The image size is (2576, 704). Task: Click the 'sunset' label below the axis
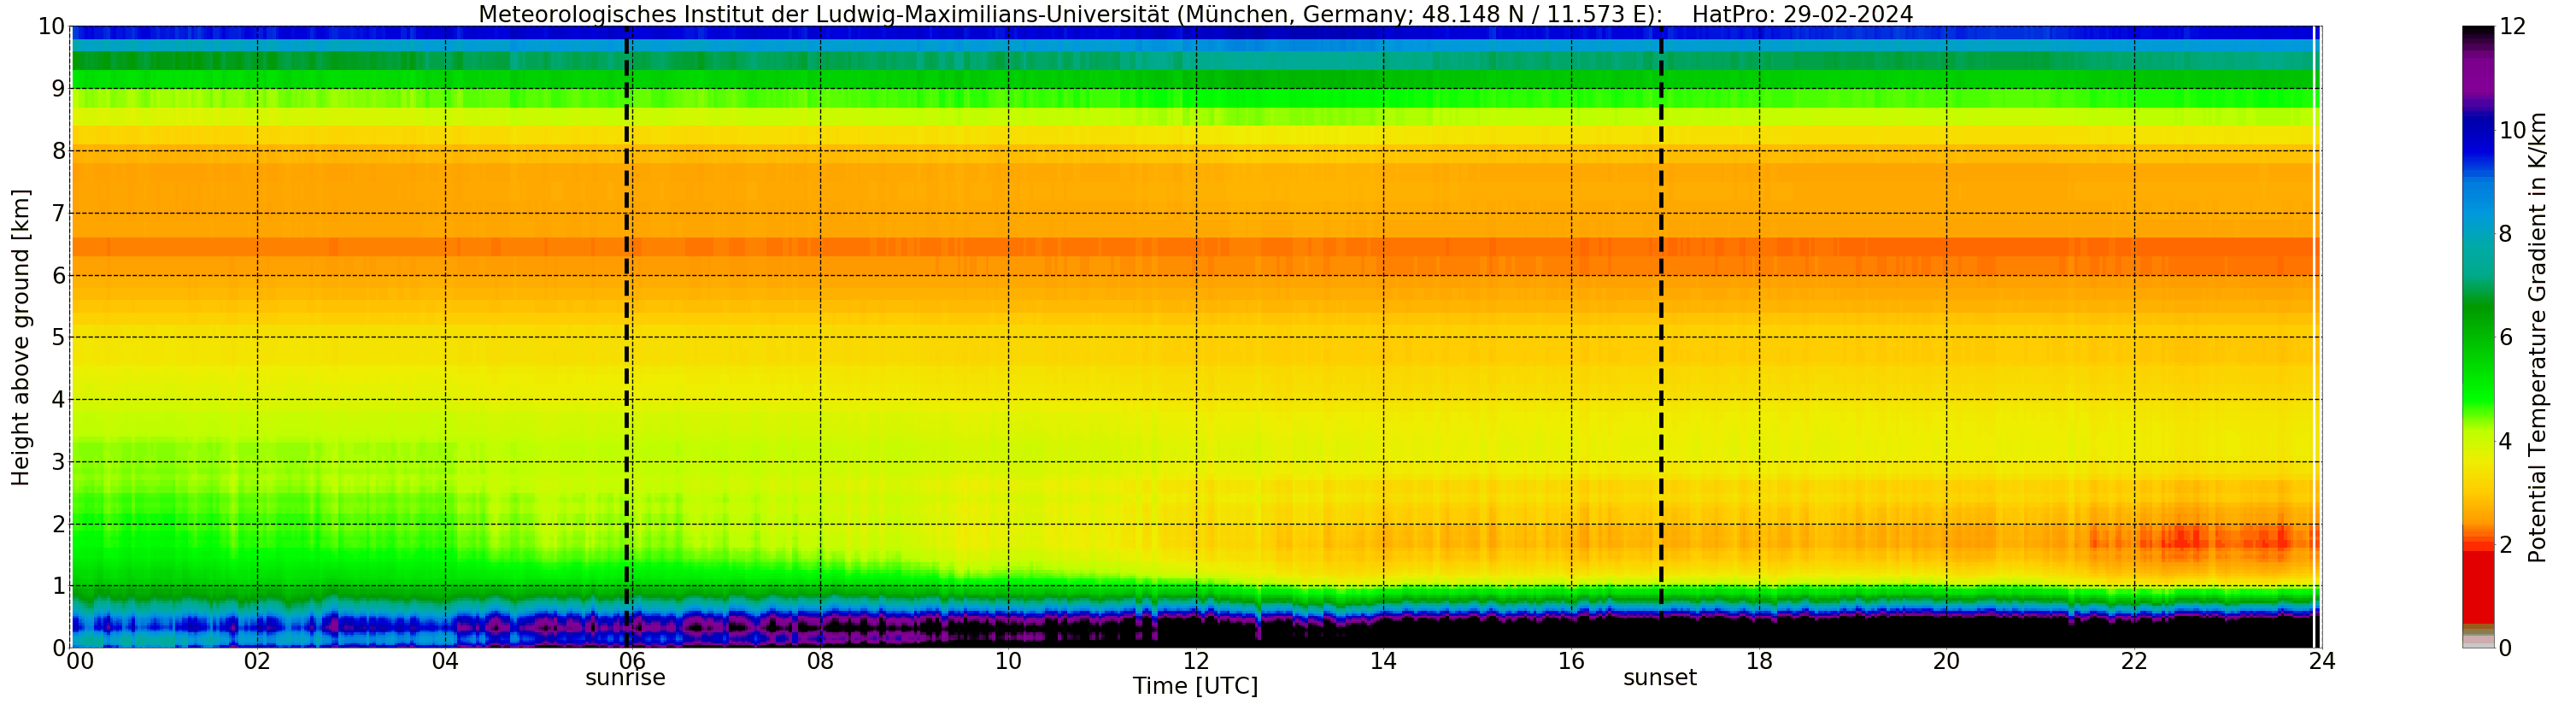coord(1660,678)
